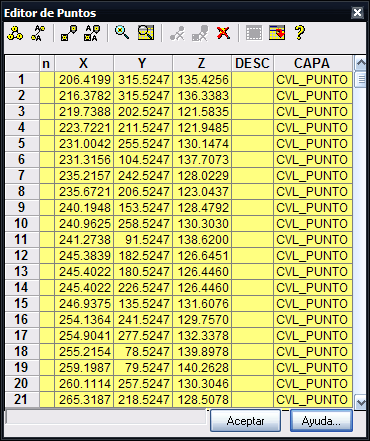
Task: Click the X column header
Action: [x=84, y=63]
